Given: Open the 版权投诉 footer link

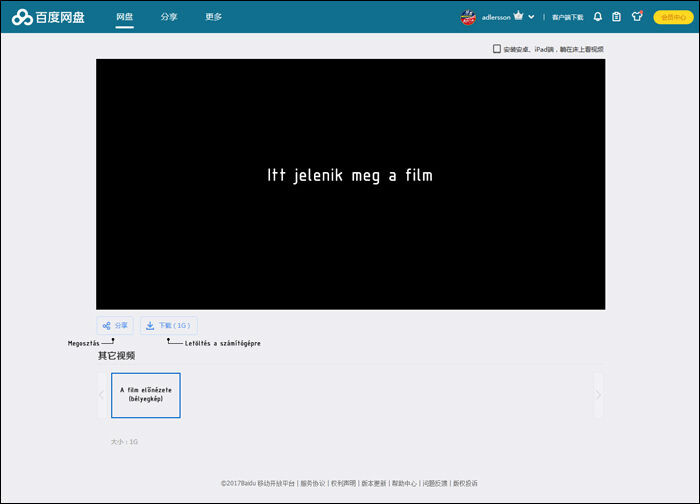Looking at the screenshot, I should click(x=465, y=483).
